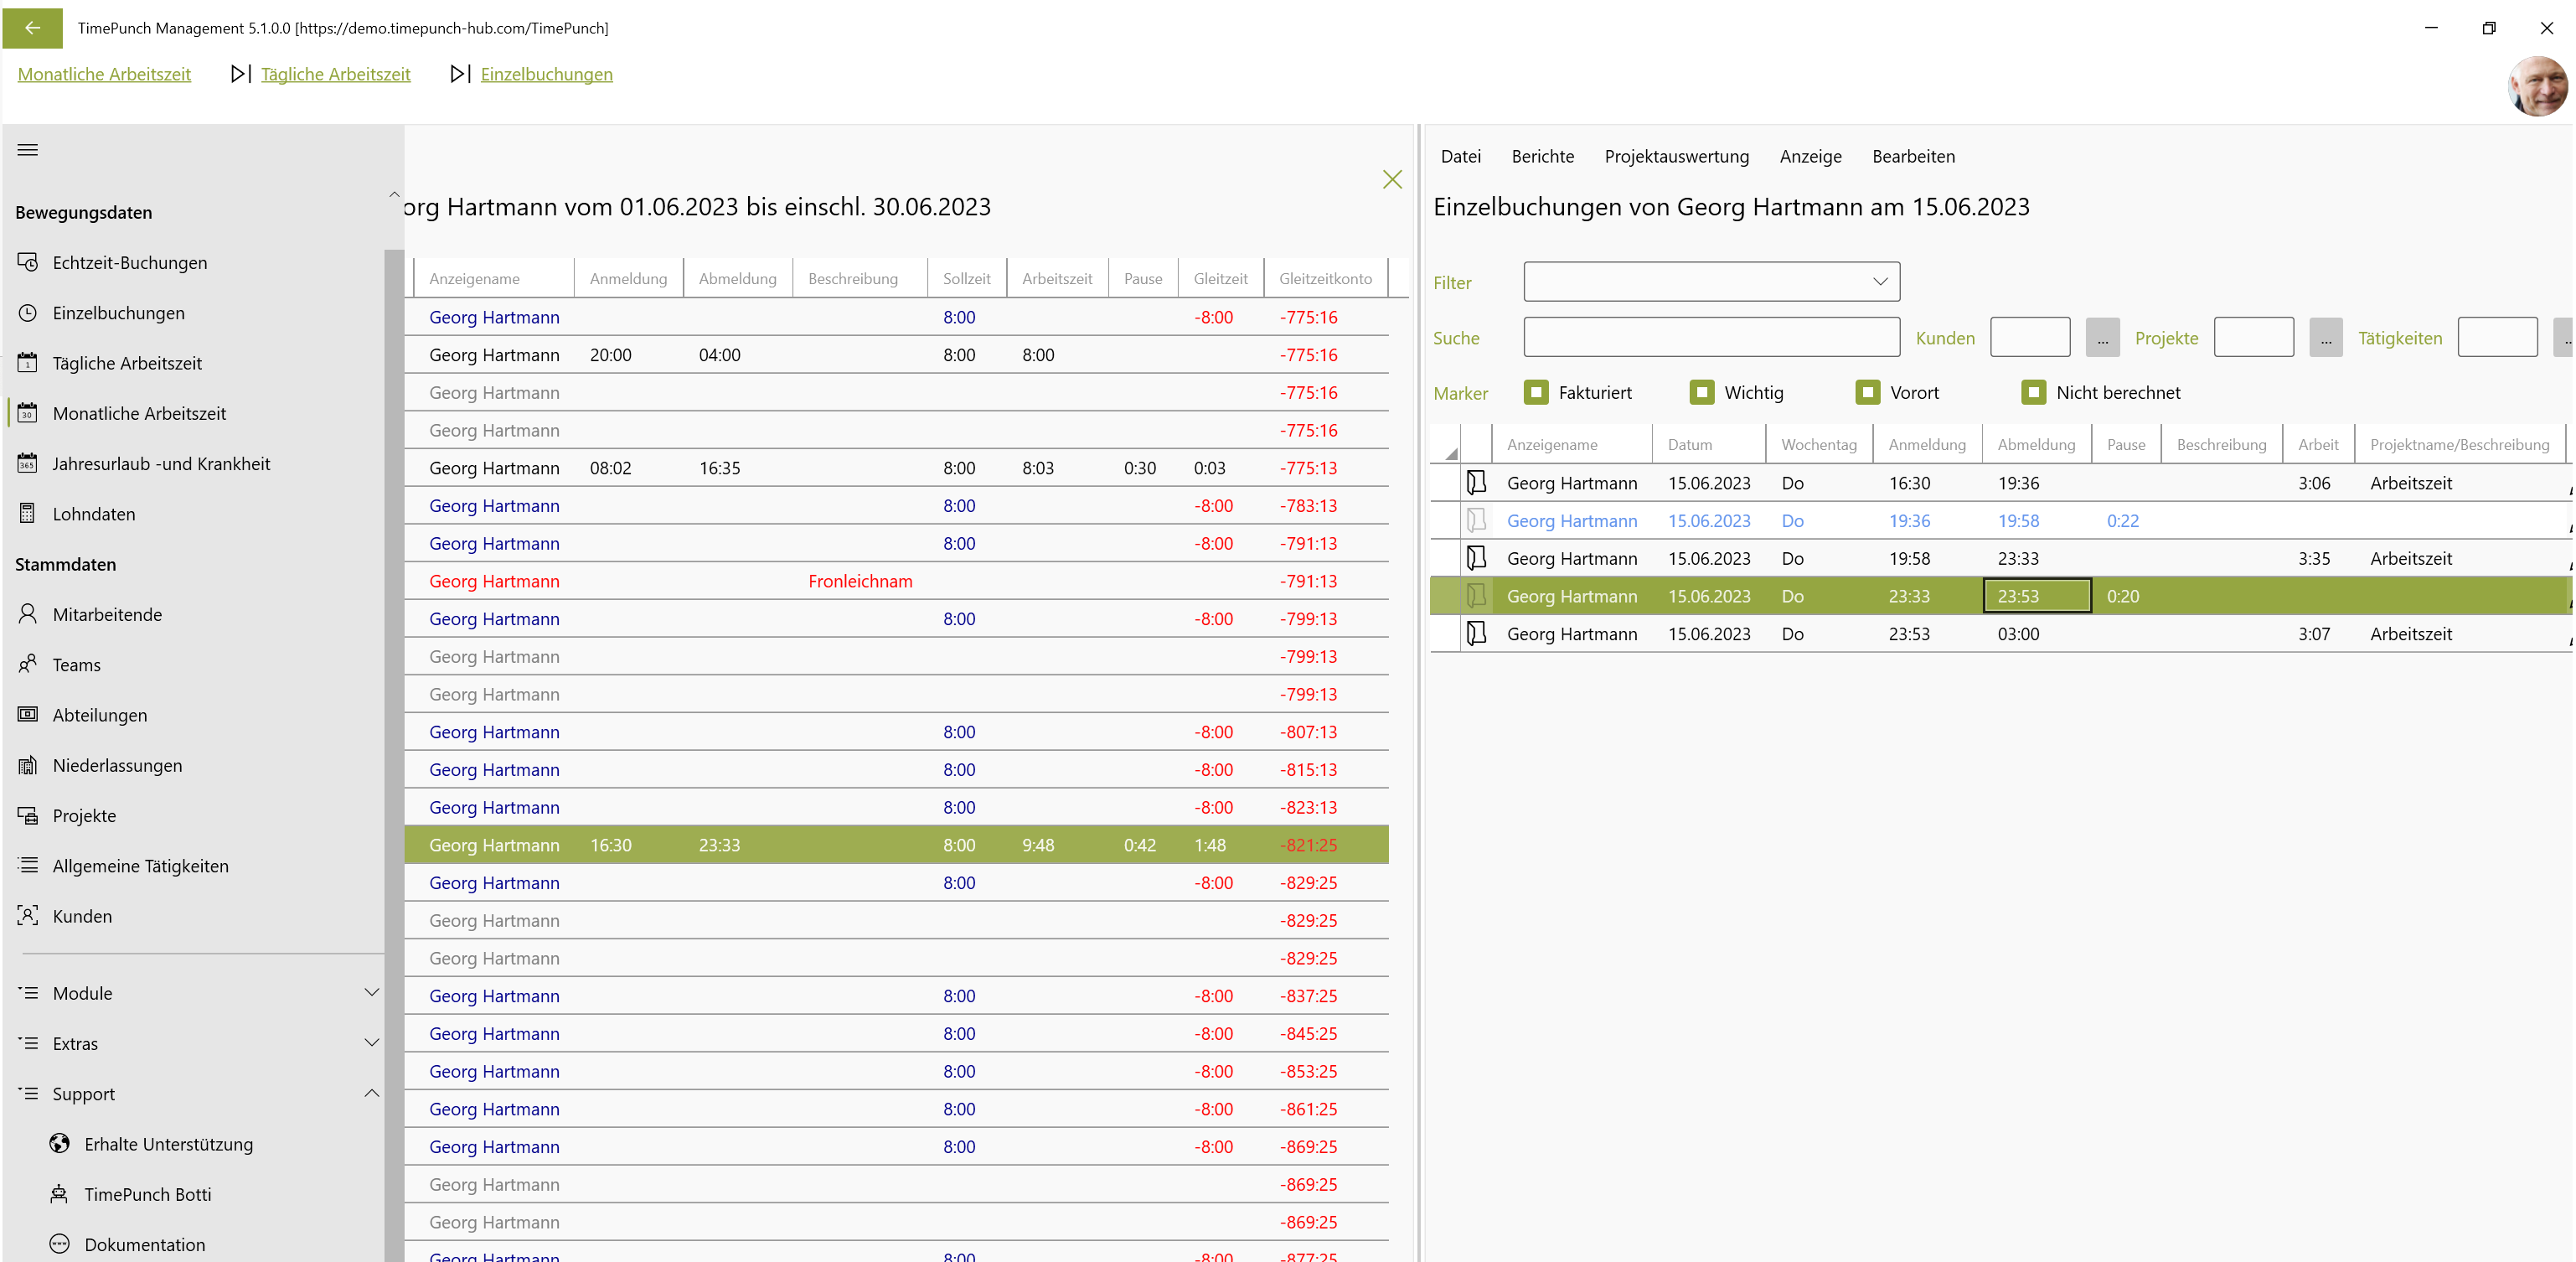The width and height of the screenshot is (2576, 1262).
Task: Expand the Module section
Action: click(x=371, y=993)
